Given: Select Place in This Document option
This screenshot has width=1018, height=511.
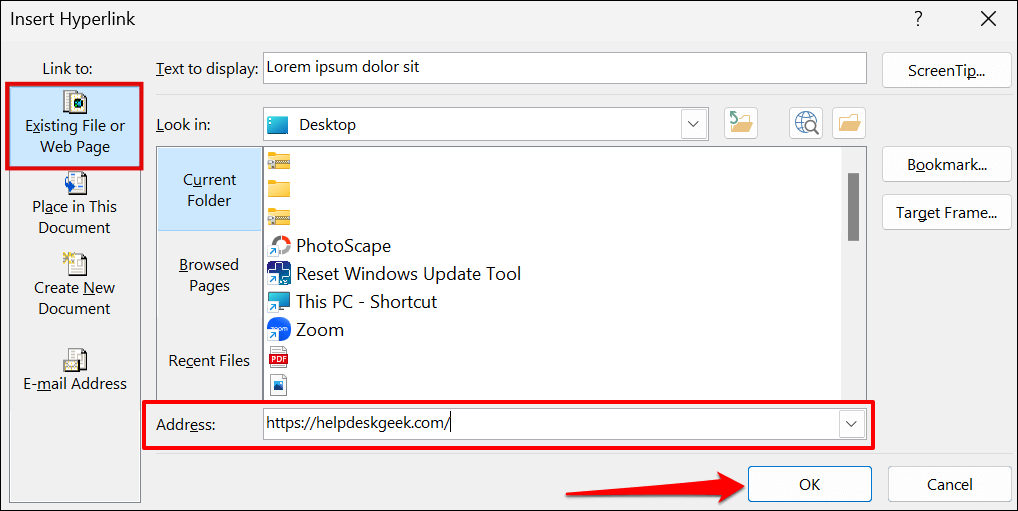Looking at the screenshot, I should (x=75, y=204).
